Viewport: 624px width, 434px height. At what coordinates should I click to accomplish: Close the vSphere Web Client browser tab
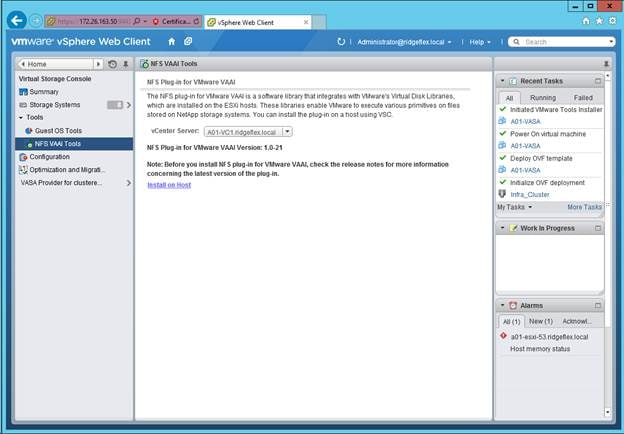(306, 22)
